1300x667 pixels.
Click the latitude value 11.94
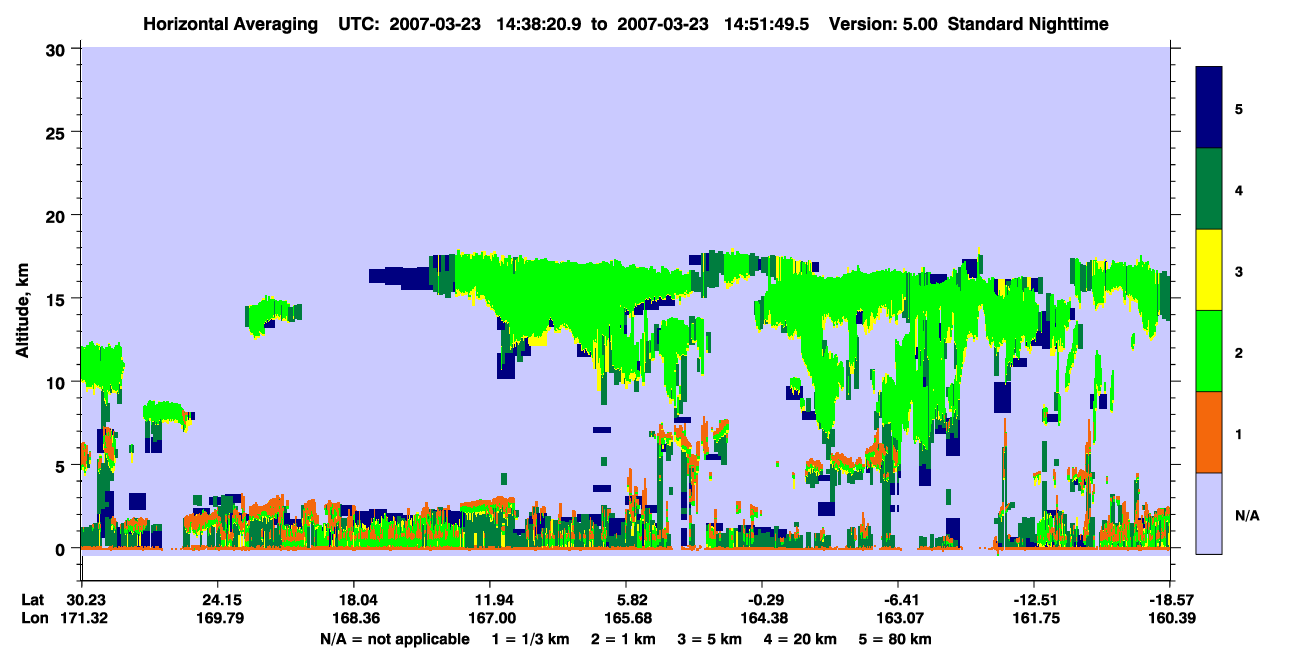pos(489,600)
